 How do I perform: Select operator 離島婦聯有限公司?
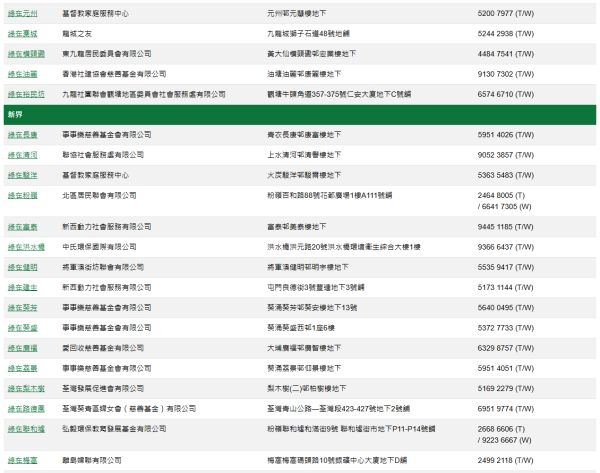click(x=92, y=460)
